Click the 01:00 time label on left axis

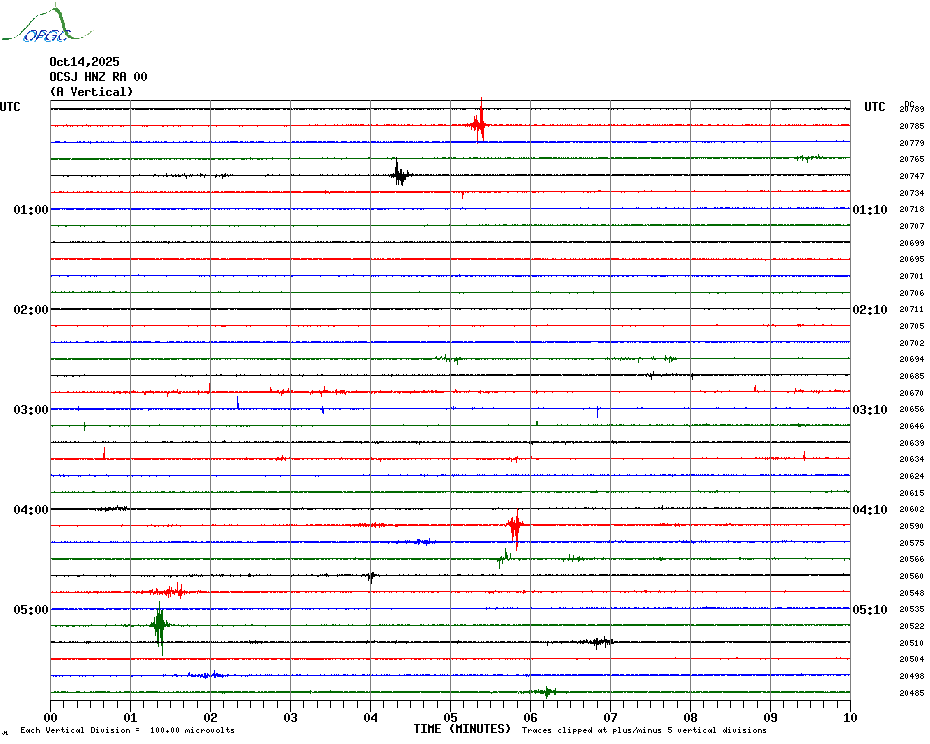(31, 210)
